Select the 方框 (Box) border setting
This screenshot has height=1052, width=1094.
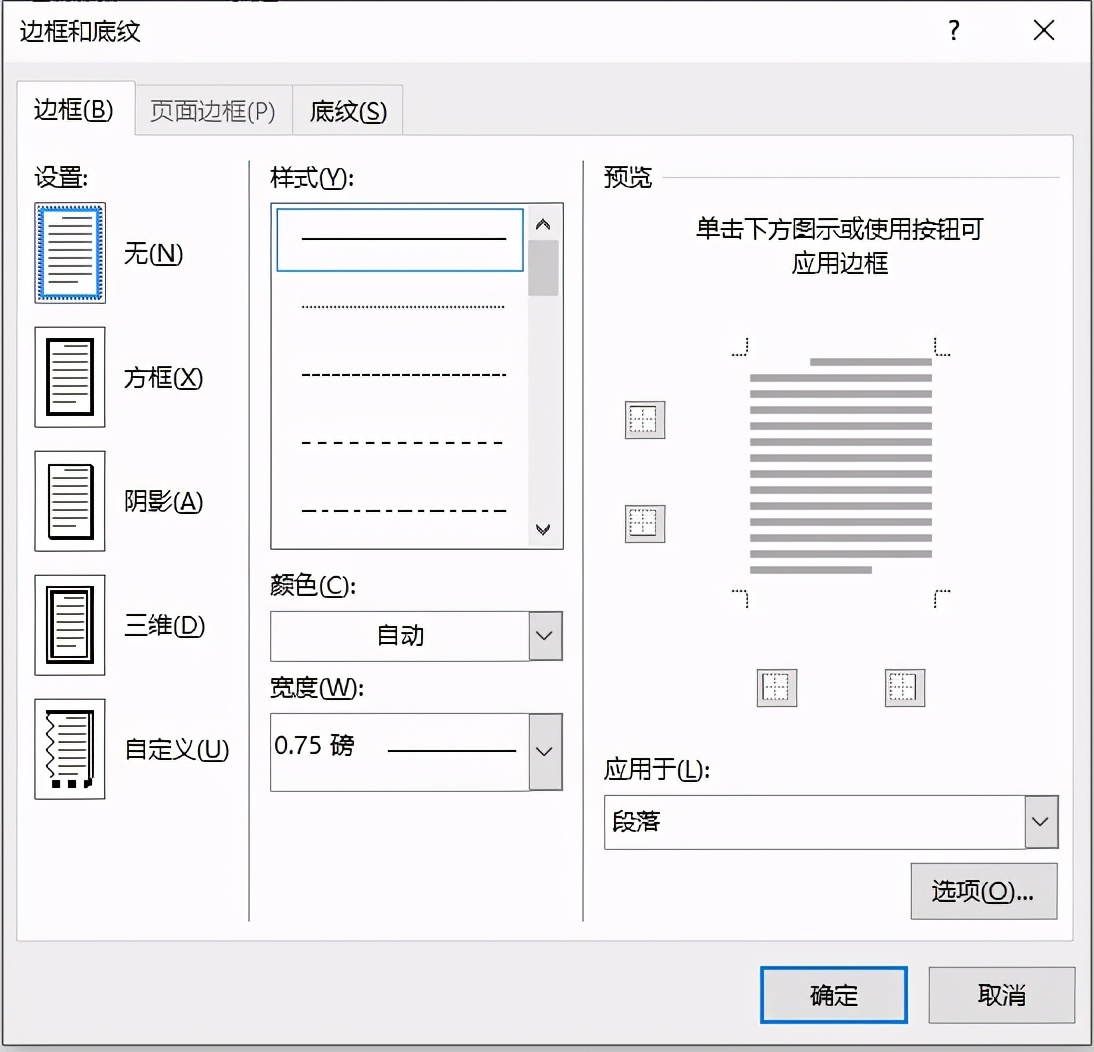coord(69,378)
